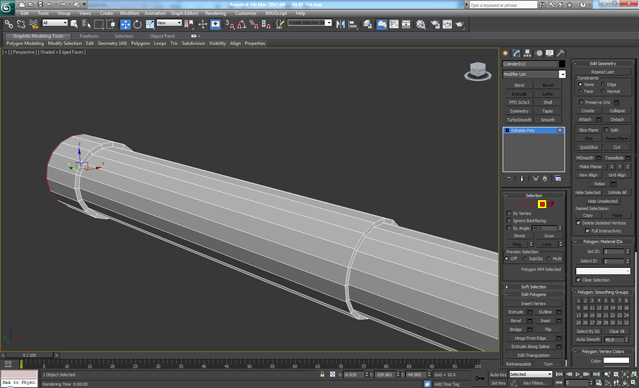Click the Select by Name icon
The width and height of the screenshot is (639, 388).
(x=86, y=24)
